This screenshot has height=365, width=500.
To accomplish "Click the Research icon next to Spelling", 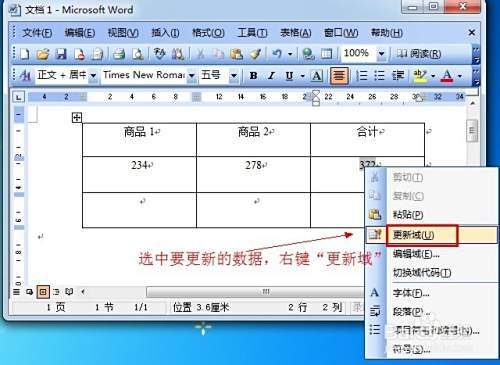I will coord(178,54).
